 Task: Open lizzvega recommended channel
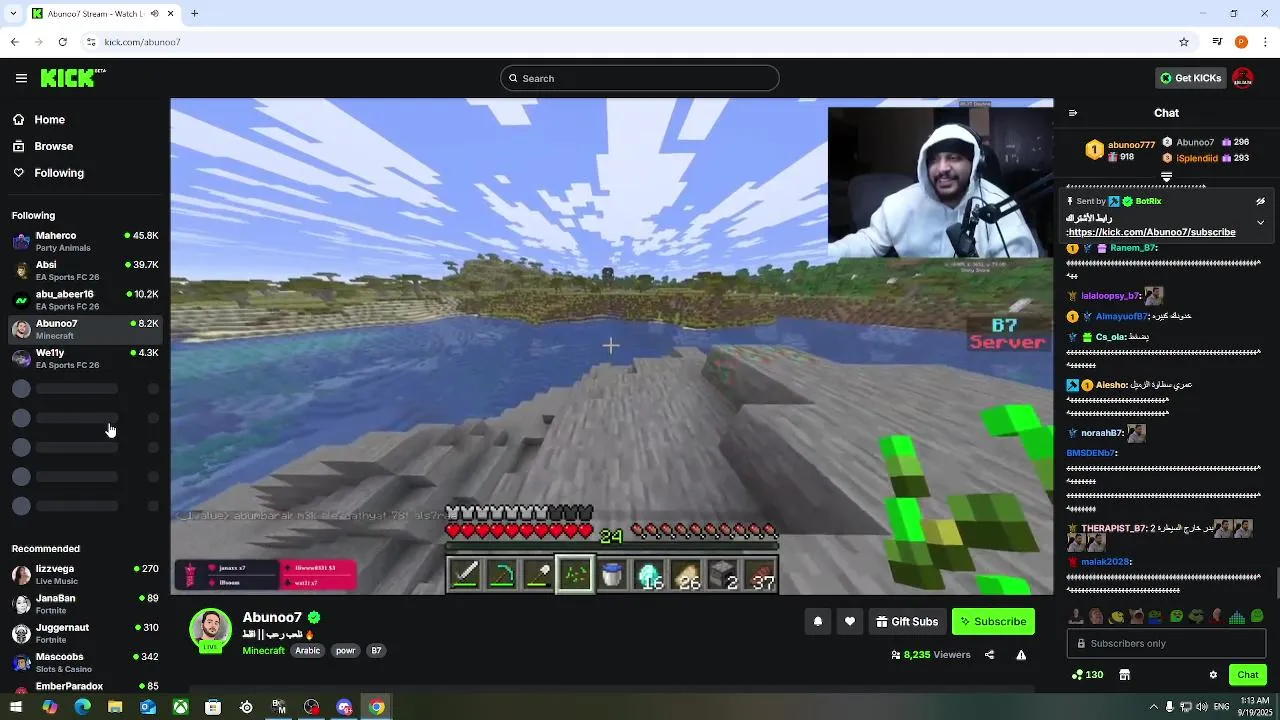coord(84,574)
